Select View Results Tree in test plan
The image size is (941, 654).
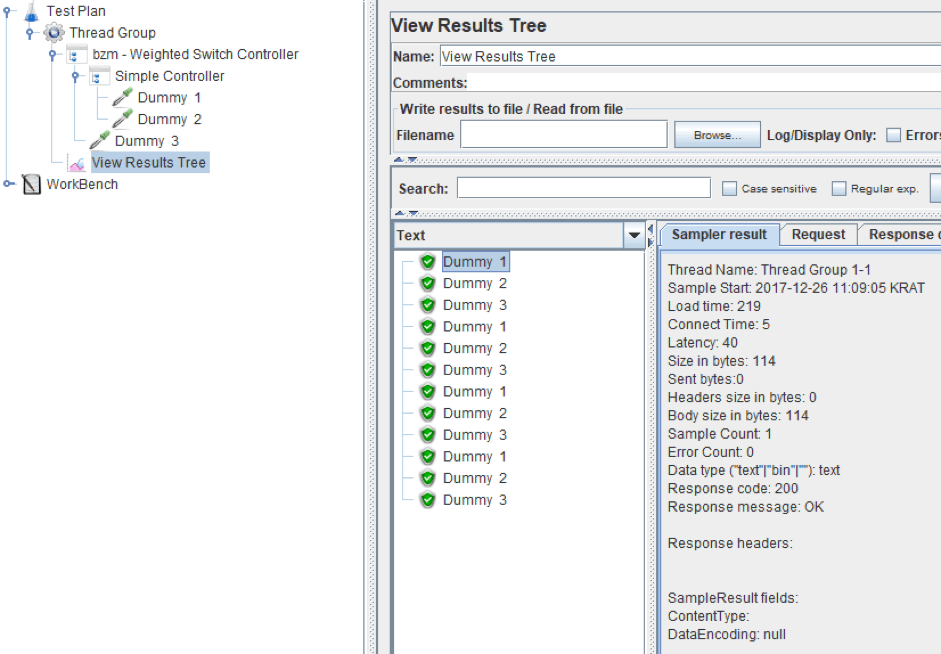pos(149,163)
